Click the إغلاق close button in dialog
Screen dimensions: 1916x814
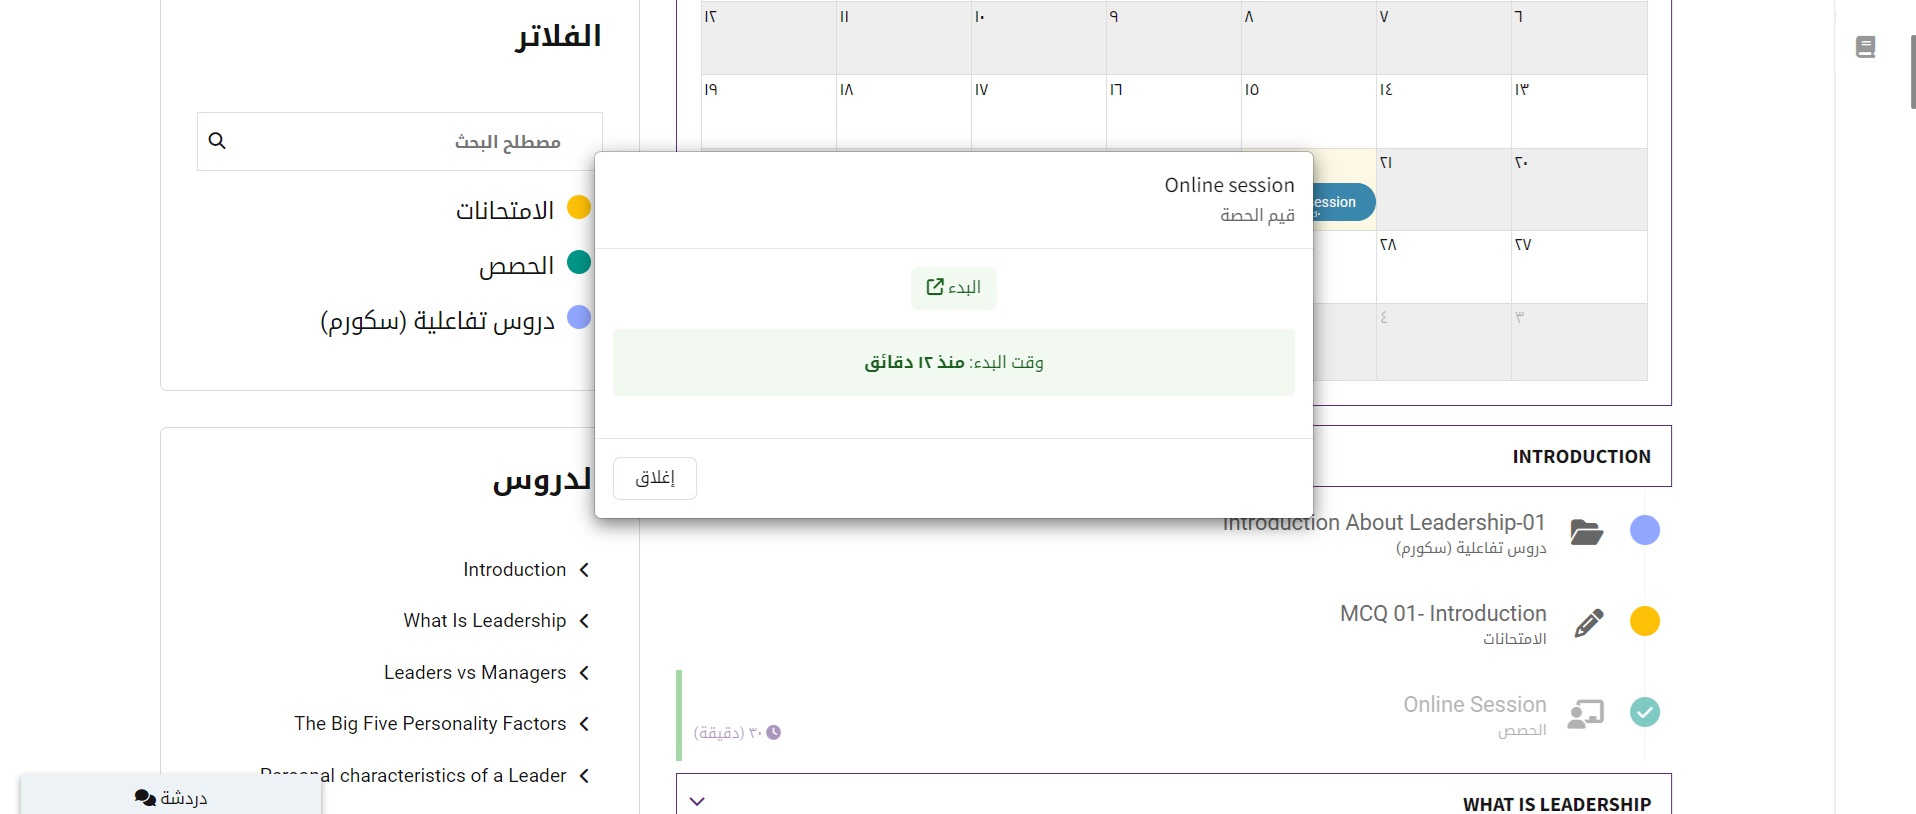(655, 478)
